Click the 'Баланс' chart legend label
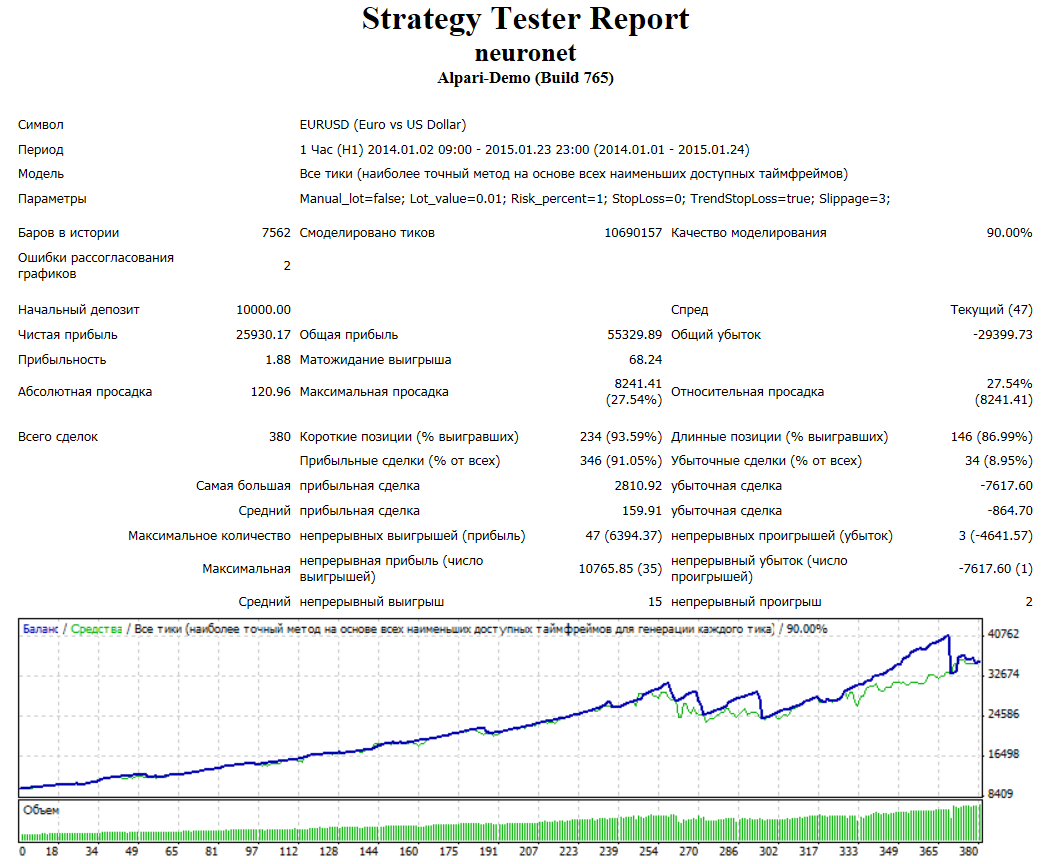 [41, 629]
